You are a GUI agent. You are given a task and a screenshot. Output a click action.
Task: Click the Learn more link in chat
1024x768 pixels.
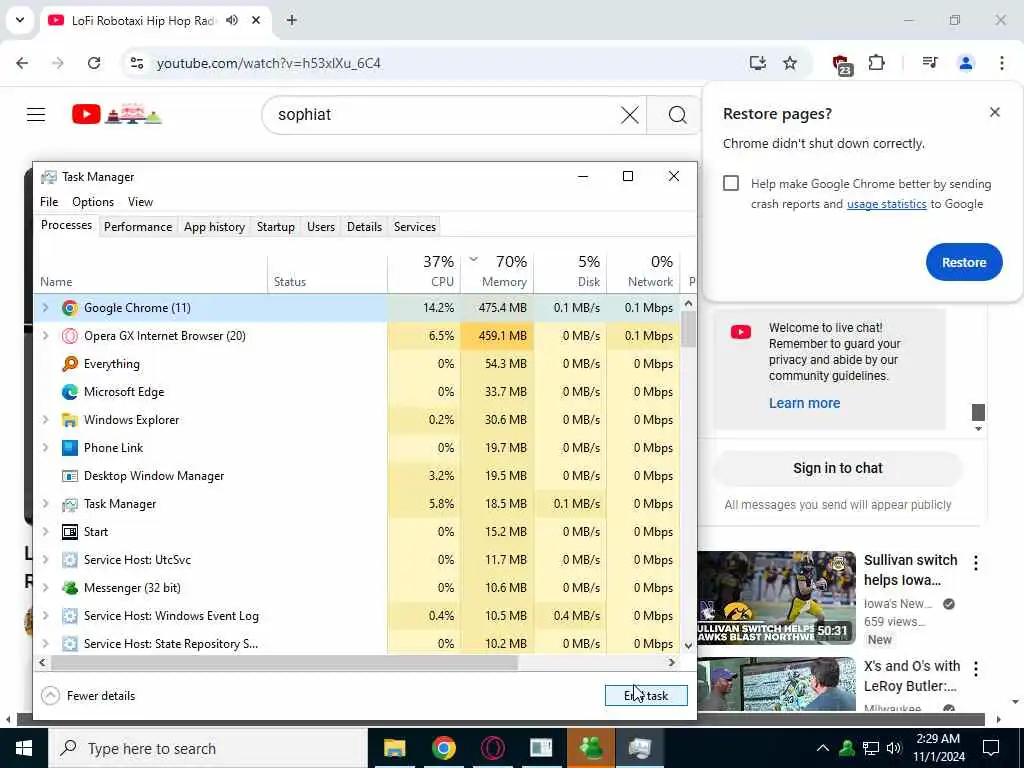[x=805, y=403]
